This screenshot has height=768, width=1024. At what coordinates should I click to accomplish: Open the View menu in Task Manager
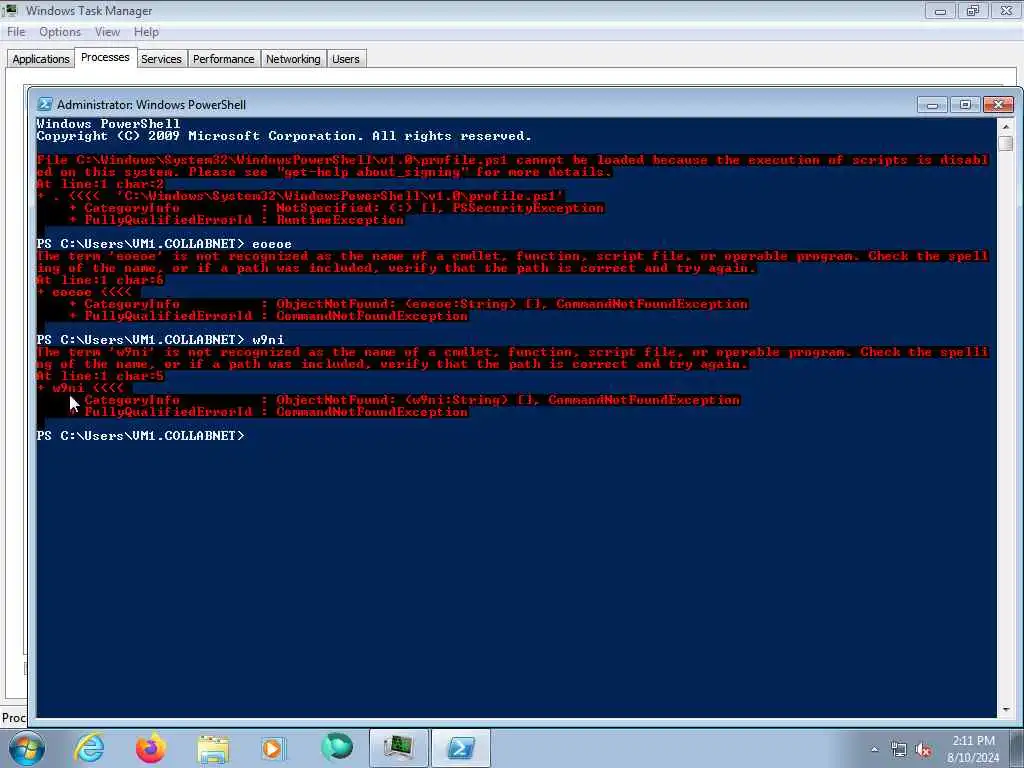pyautogui.click(x=107, y=32)
